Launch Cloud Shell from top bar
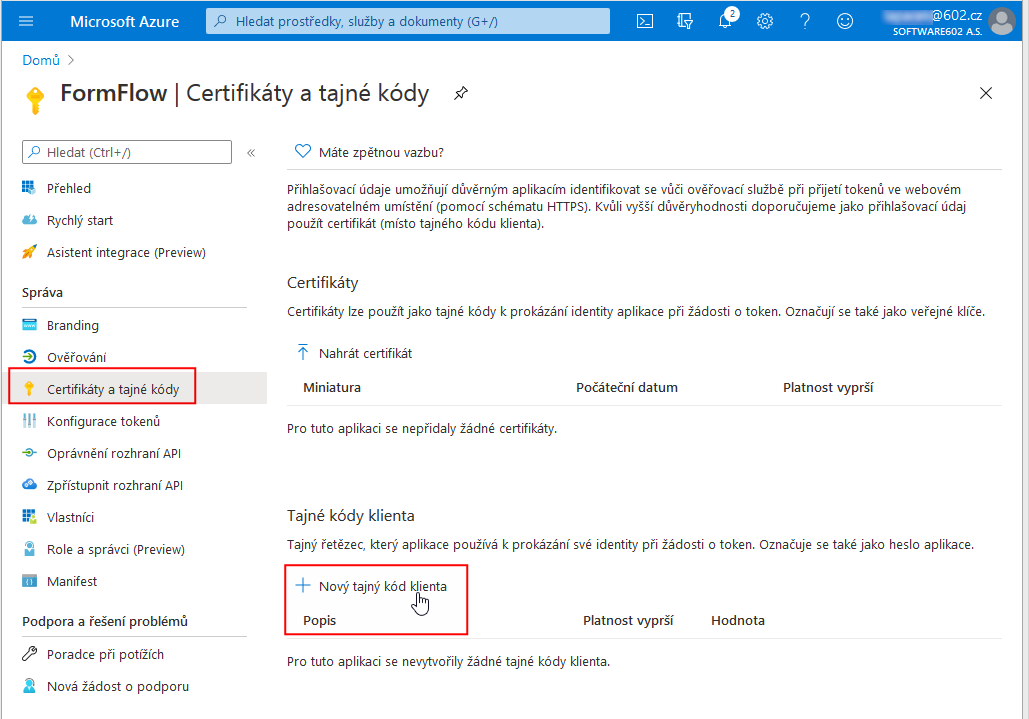The width and height of the screenshot is (1029, 719). (646, 21)
